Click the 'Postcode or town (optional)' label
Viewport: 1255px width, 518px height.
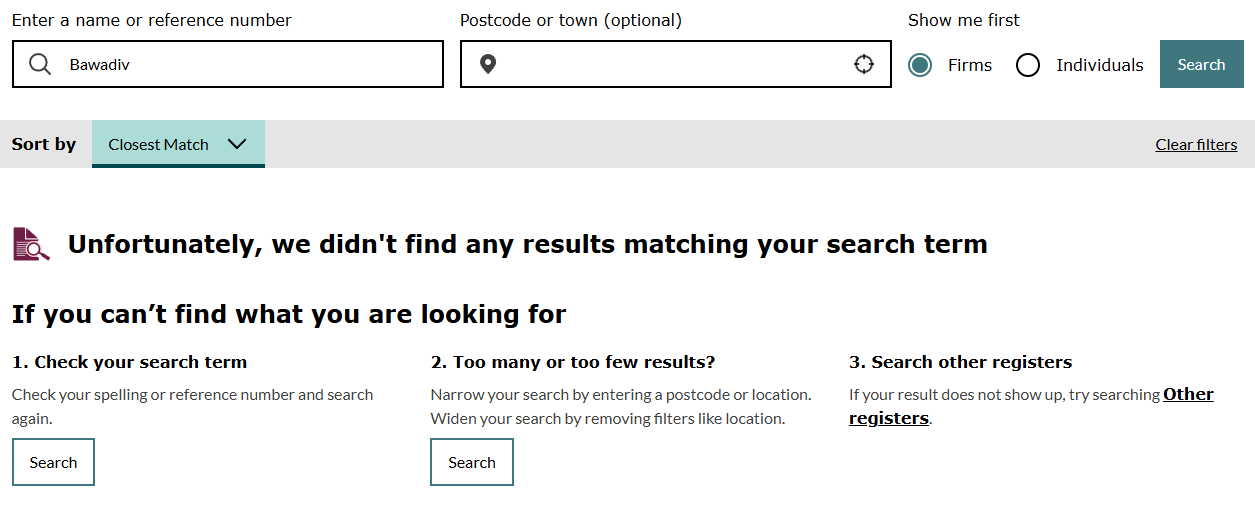[571, 20]
